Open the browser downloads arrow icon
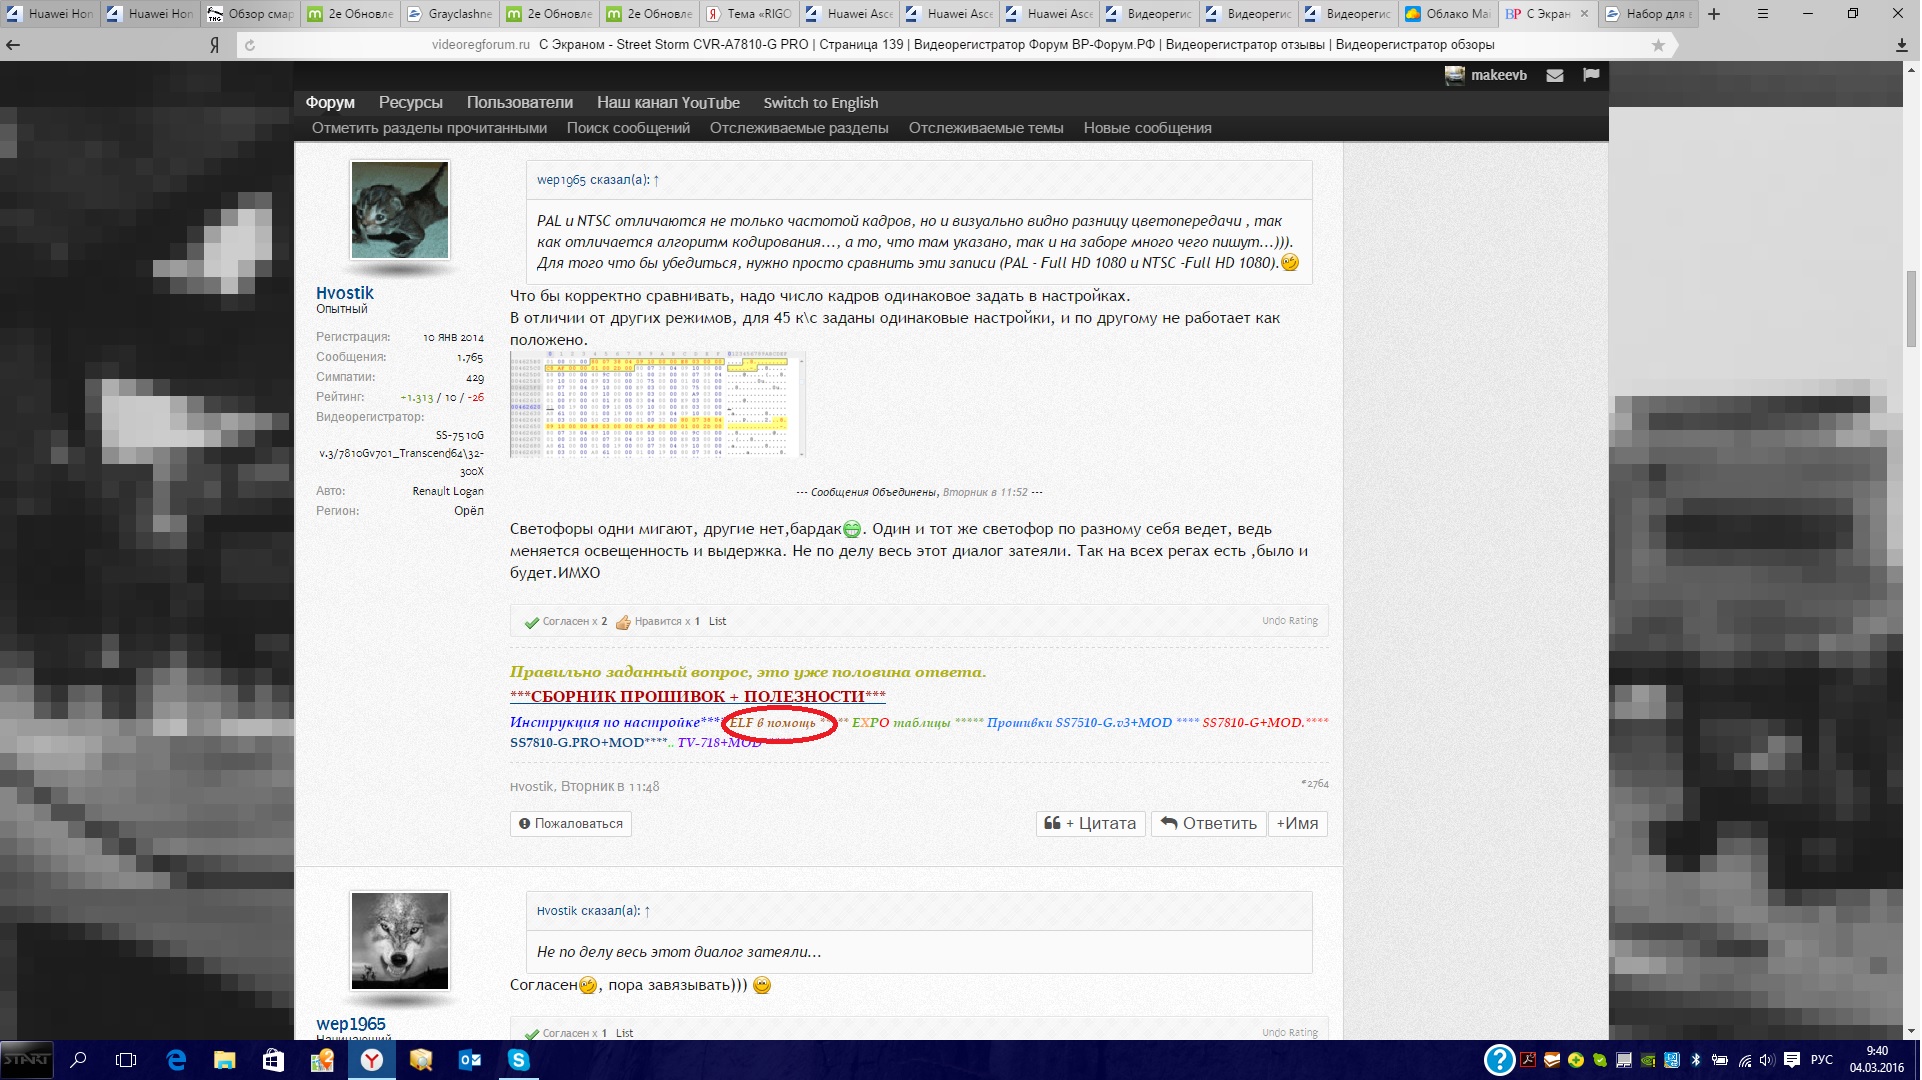The image size is (1922, 1080). pyautogui.click(x=1902, y=45)
